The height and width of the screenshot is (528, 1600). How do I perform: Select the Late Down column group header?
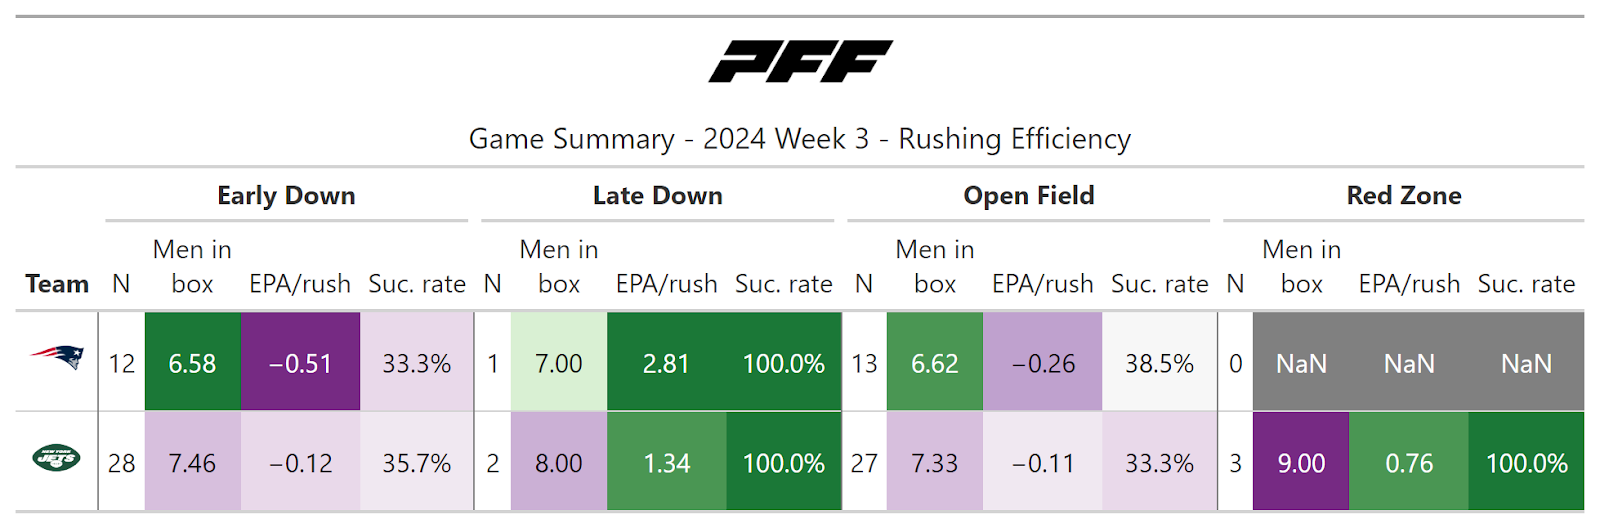[657, 196]
